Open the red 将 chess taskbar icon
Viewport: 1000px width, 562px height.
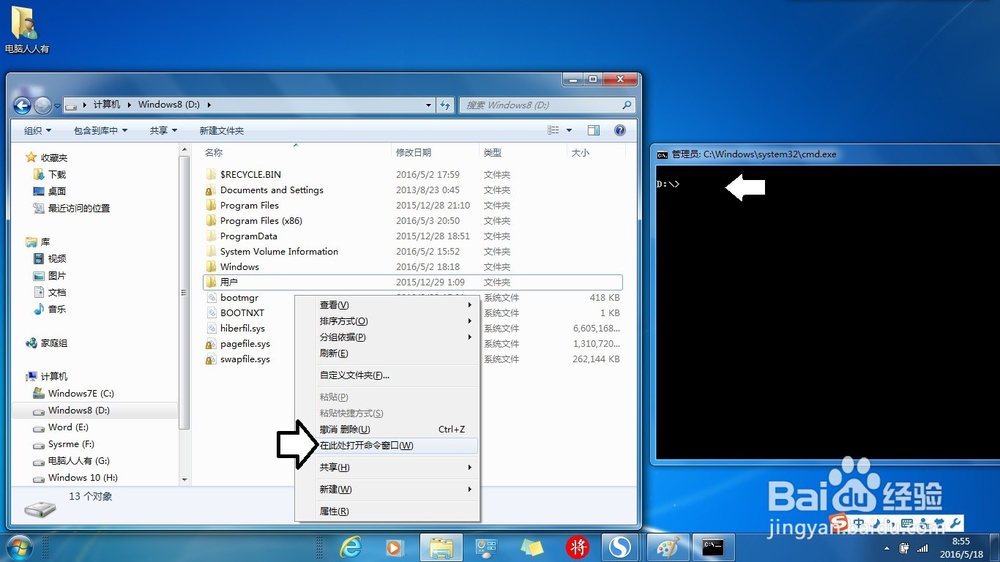(x=577, y=547)
